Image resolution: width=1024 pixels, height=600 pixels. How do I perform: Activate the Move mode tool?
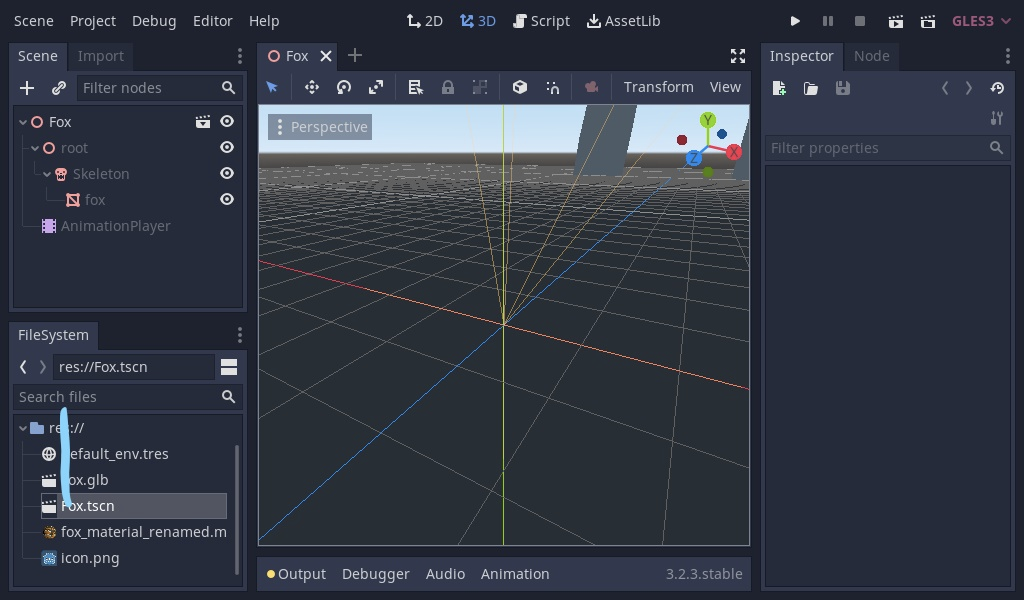coord(312,87)
